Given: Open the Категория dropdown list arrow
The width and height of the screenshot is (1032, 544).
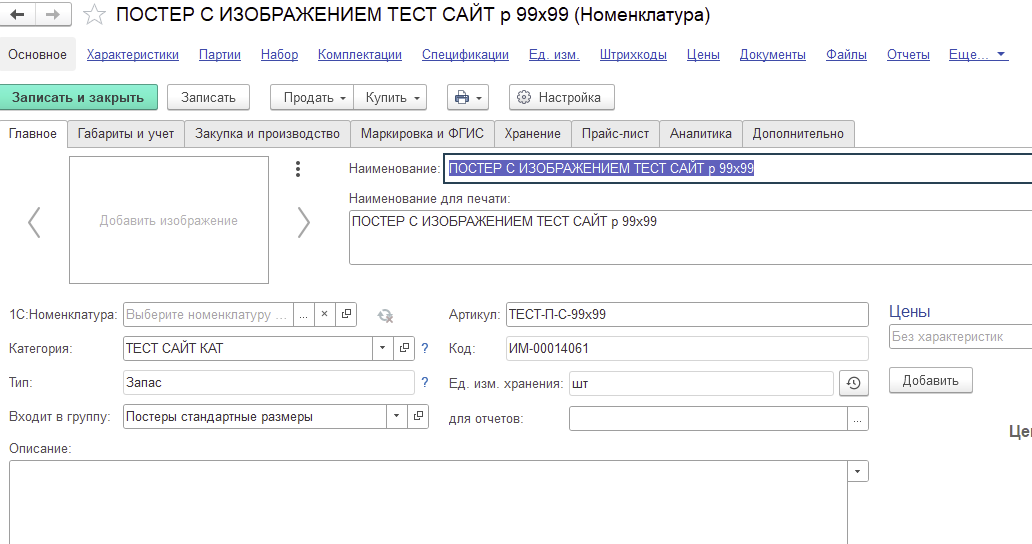Looking at the screenshot, I should pos(383,349).
